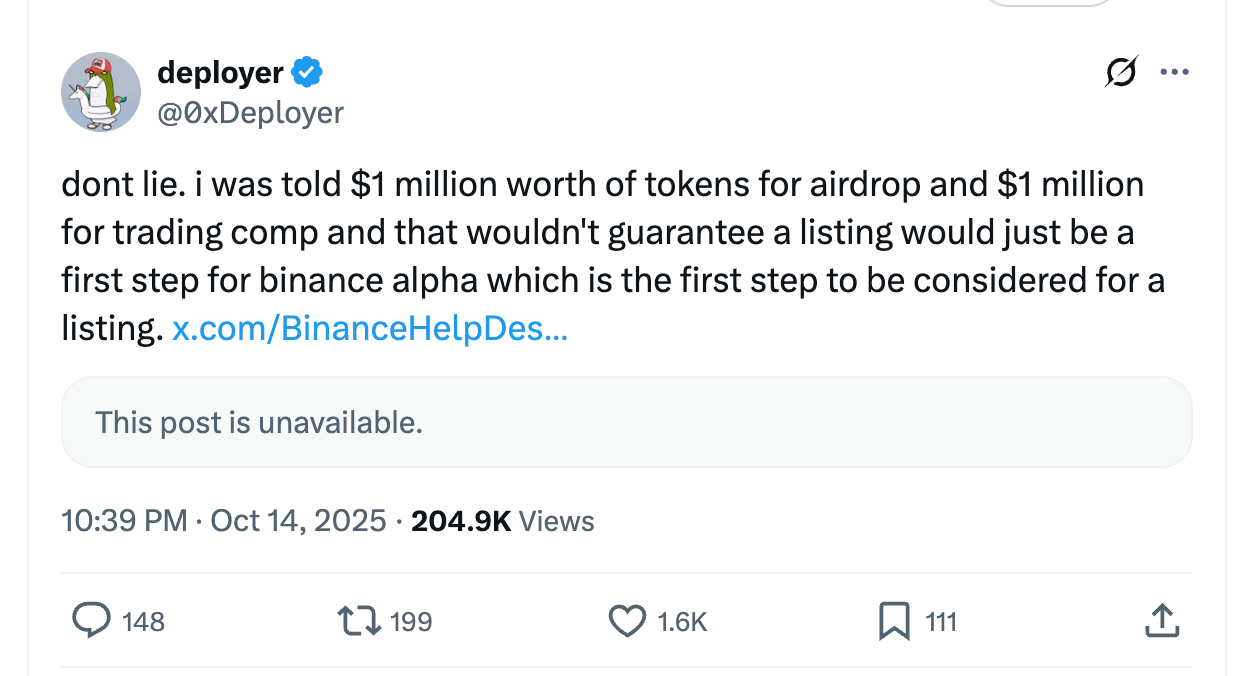Like the post using the heart icon
The width and height of the screenshot is (1258, 676).
pyautogui.click(x=626, y=621)
